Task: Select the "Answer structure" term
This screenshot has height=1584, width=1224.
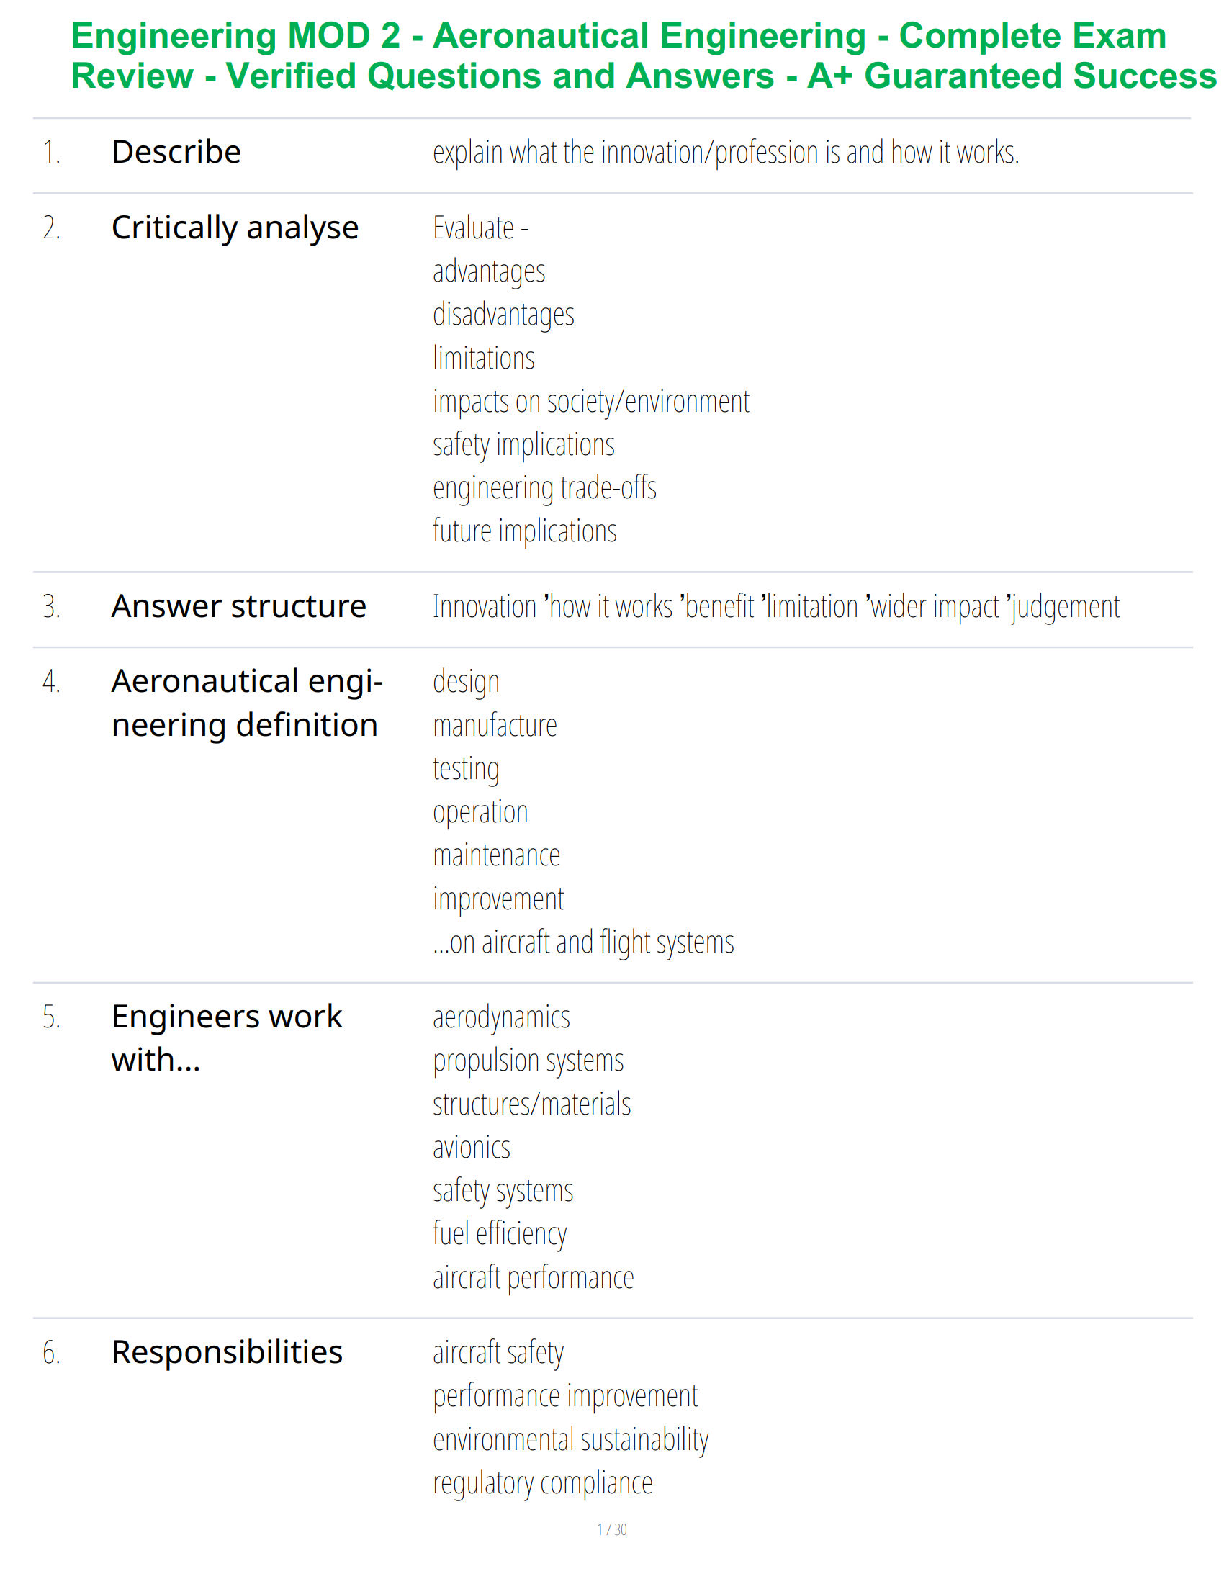Action: [239, 606]
